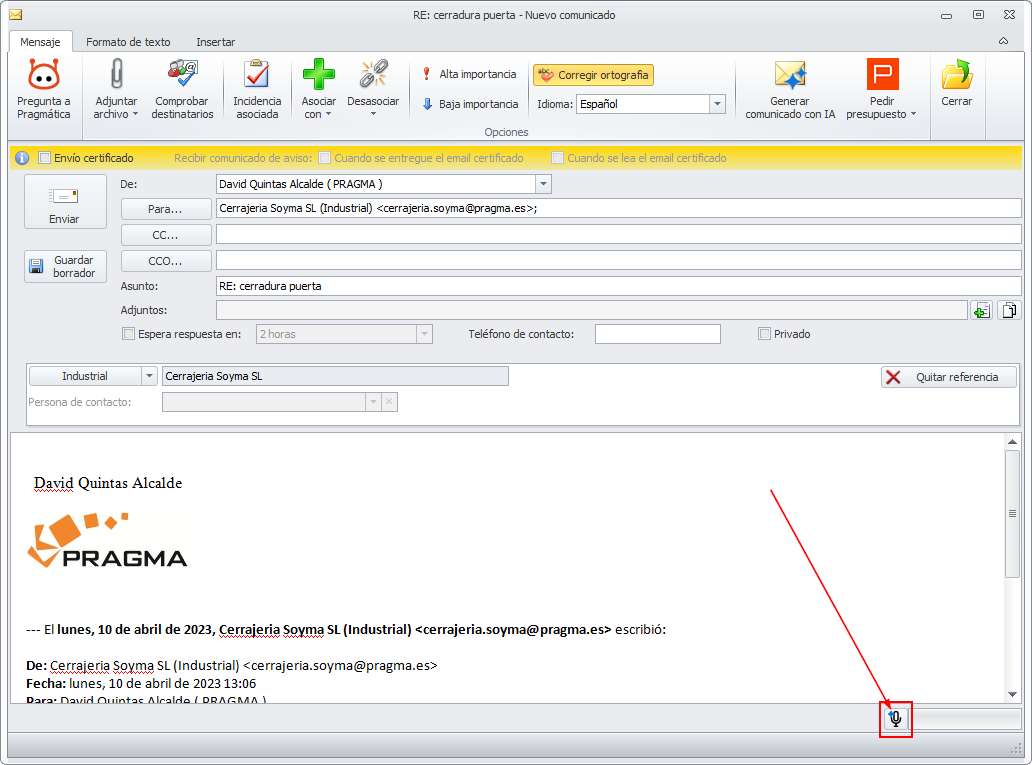
Task: Click in the CCO recipients field
Action: pos(618,260)
